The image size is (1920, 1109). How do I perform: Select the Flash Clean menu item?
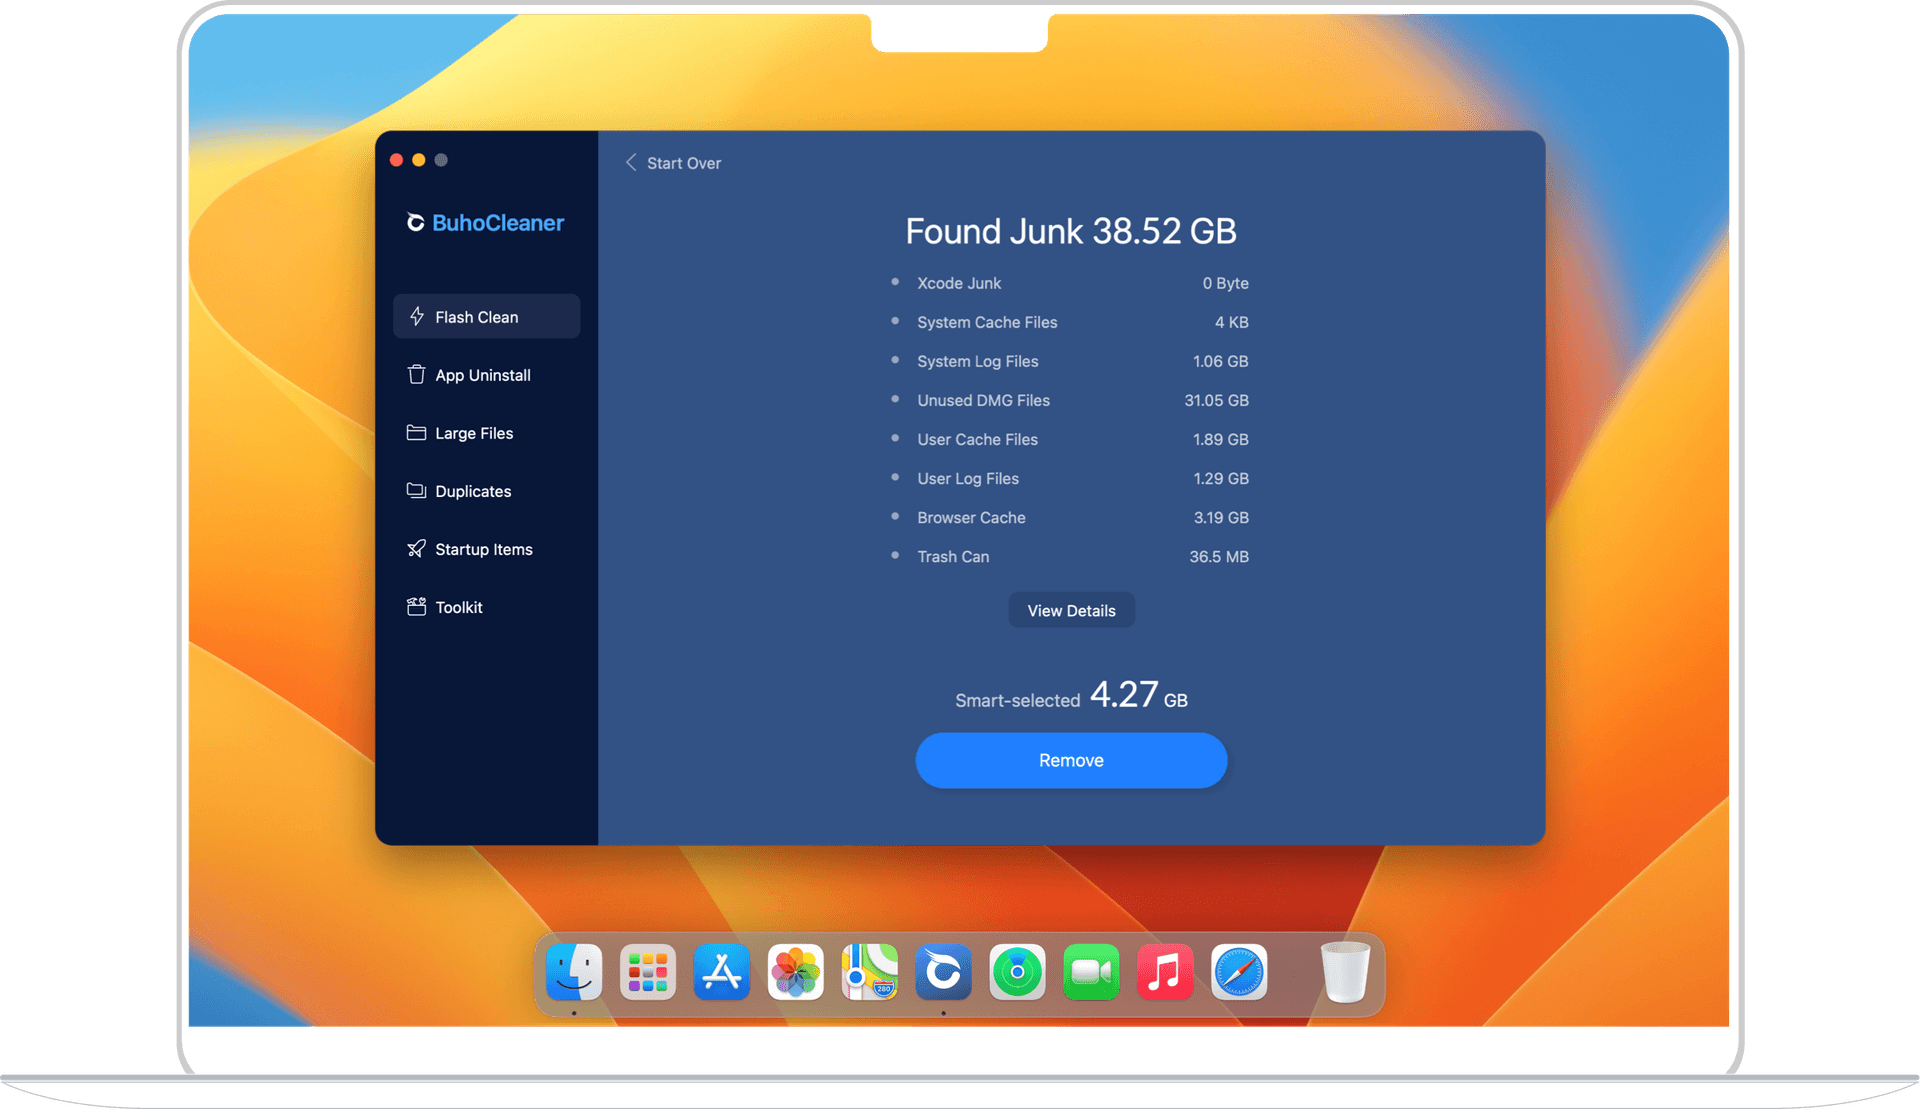pos(486,317)
